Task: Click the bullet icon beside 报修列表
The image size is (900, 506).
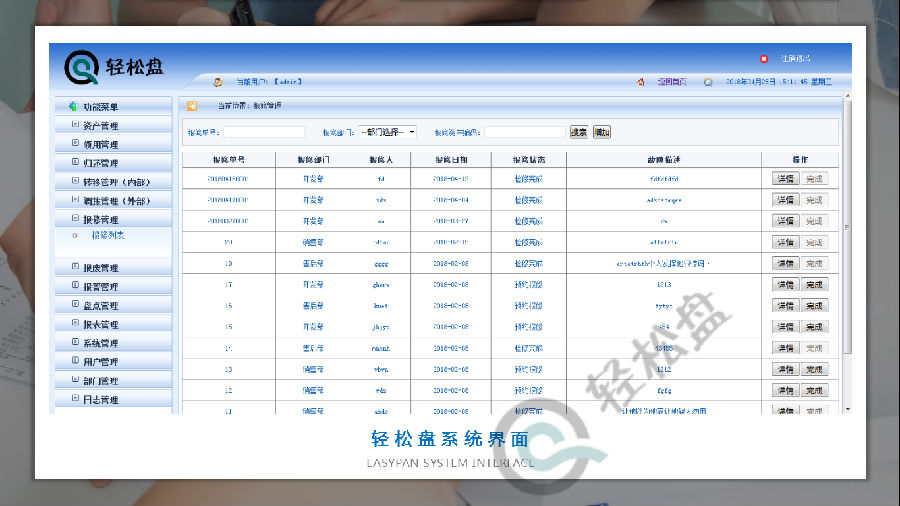Action: pyautogui.click(x=75, y=235)
